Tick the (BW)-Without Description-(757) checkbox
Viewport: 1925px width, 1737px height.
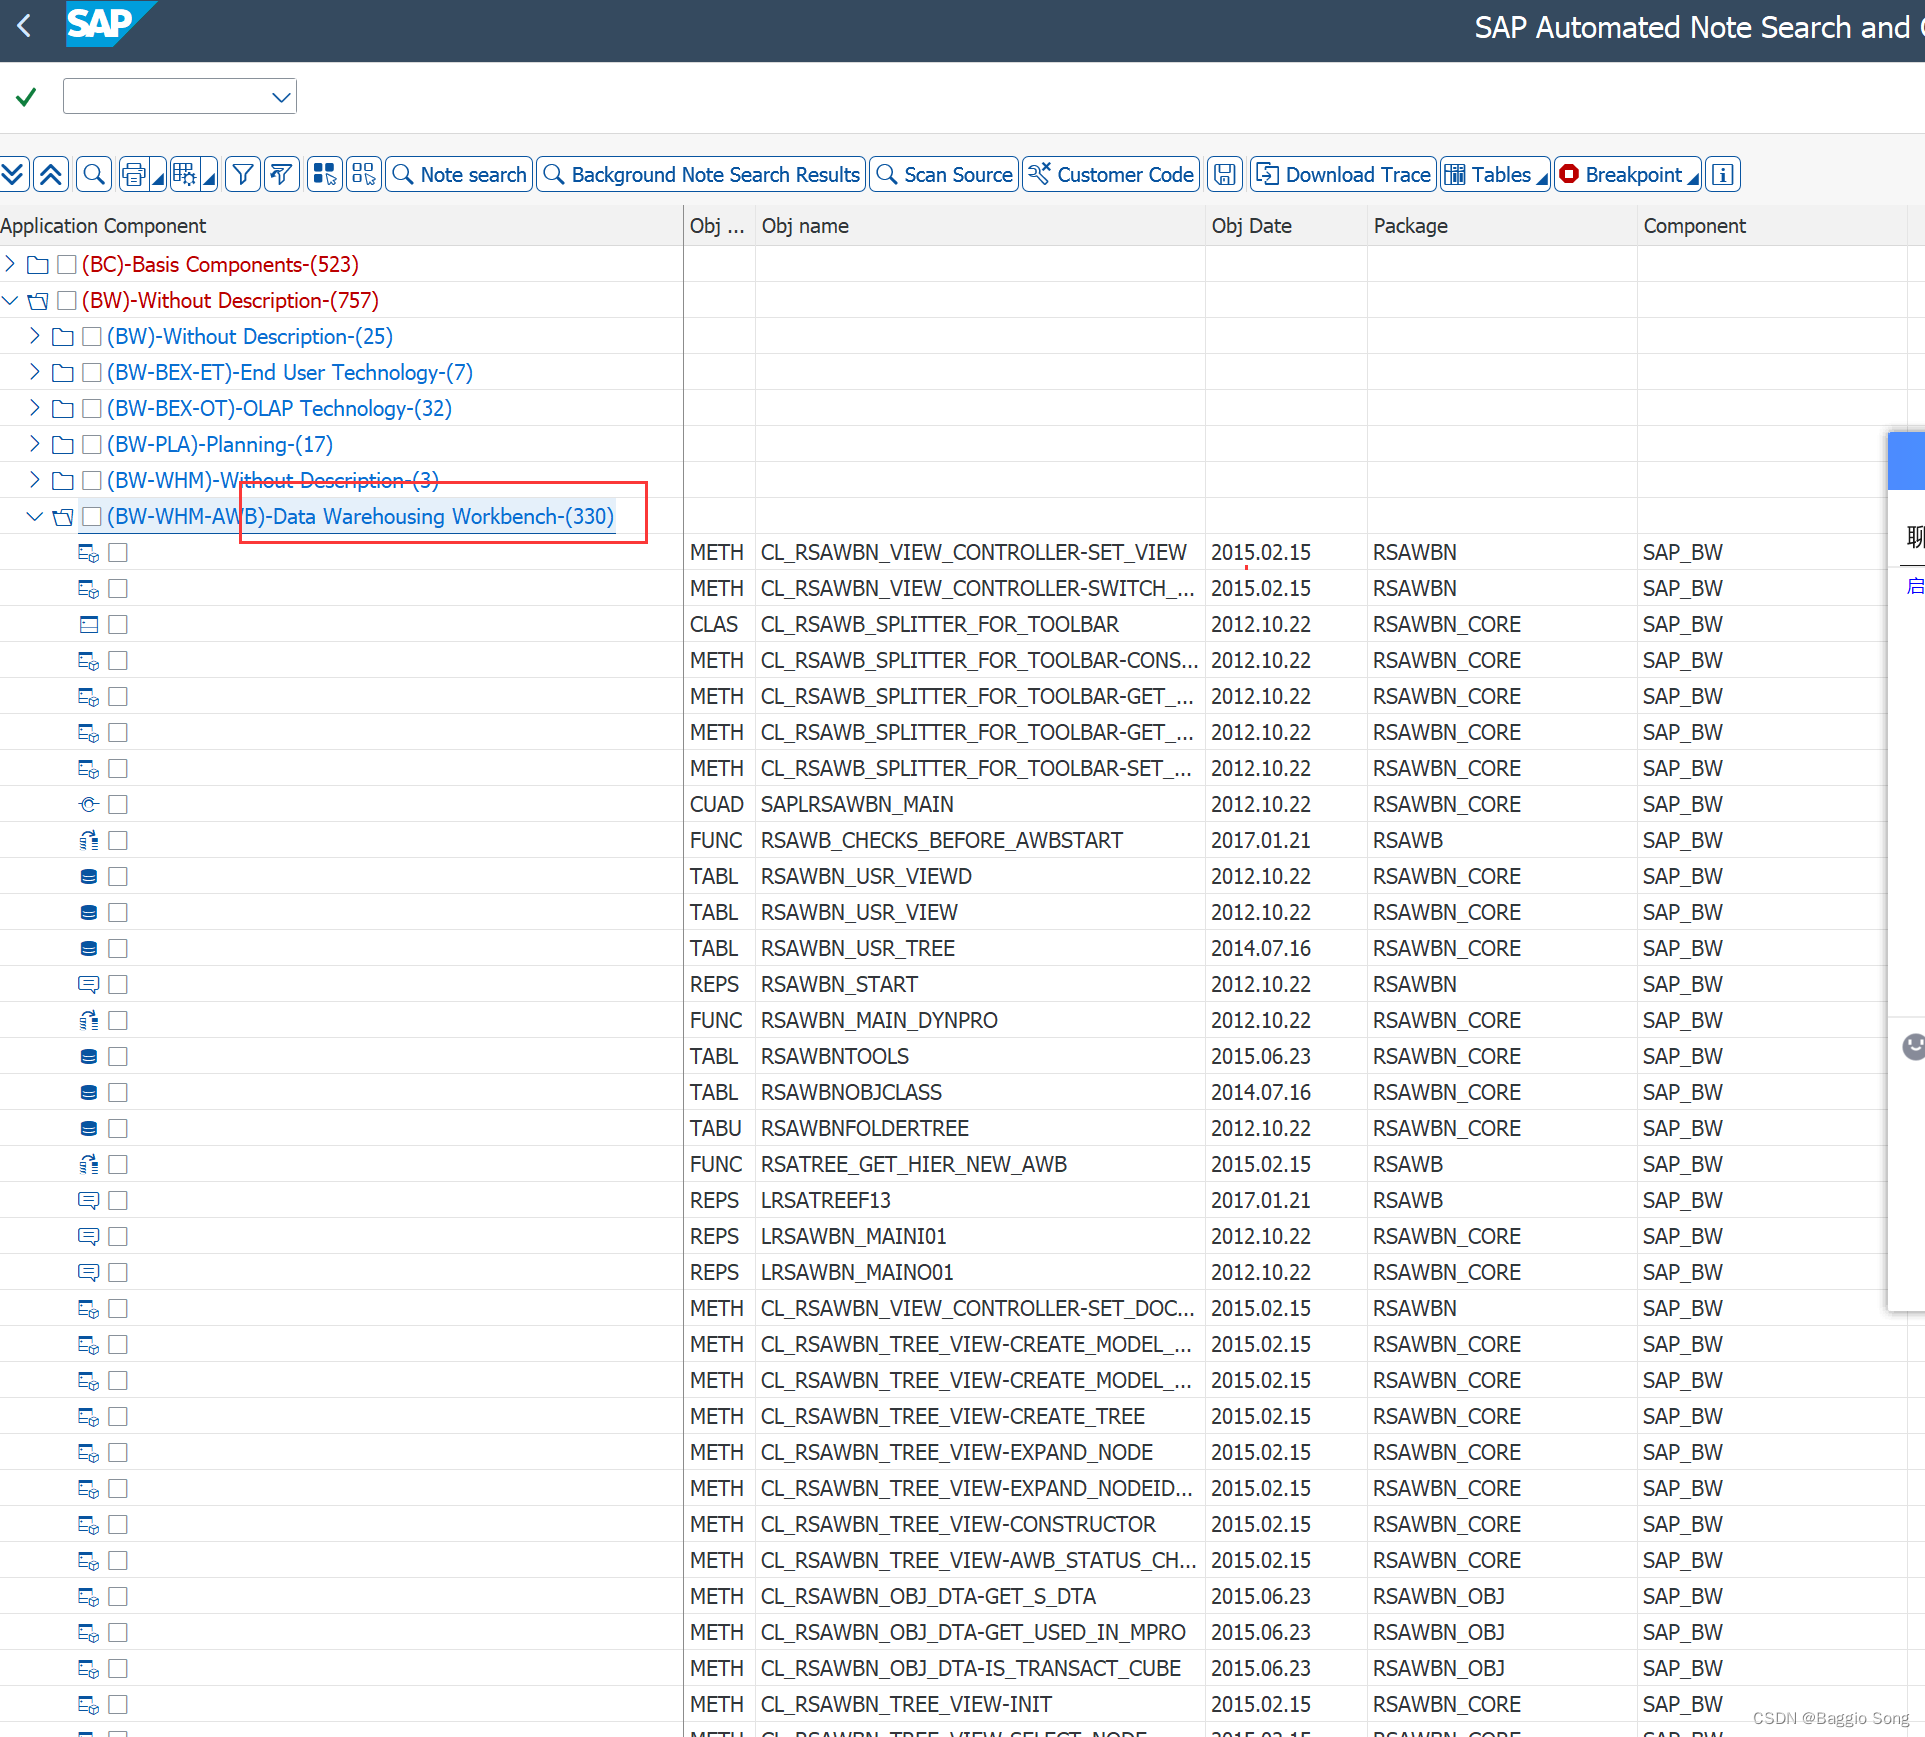[67, 300]
